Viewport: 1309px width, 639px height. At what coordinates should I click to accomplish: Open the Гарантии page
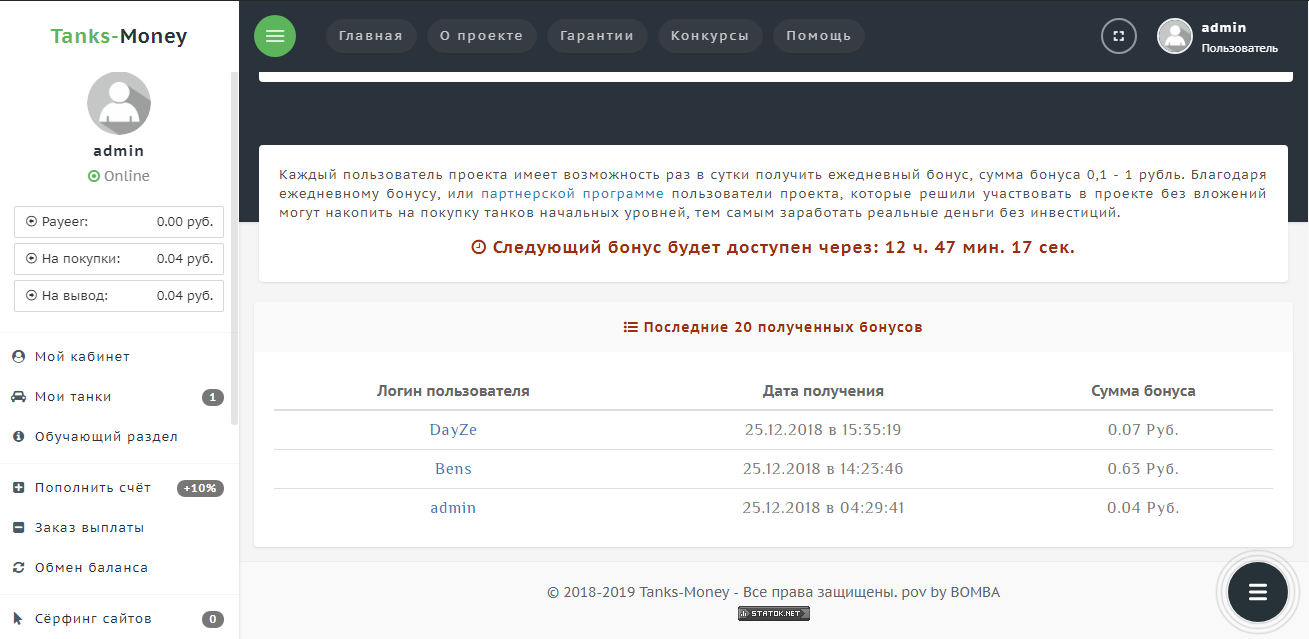(x=597, y=36)
